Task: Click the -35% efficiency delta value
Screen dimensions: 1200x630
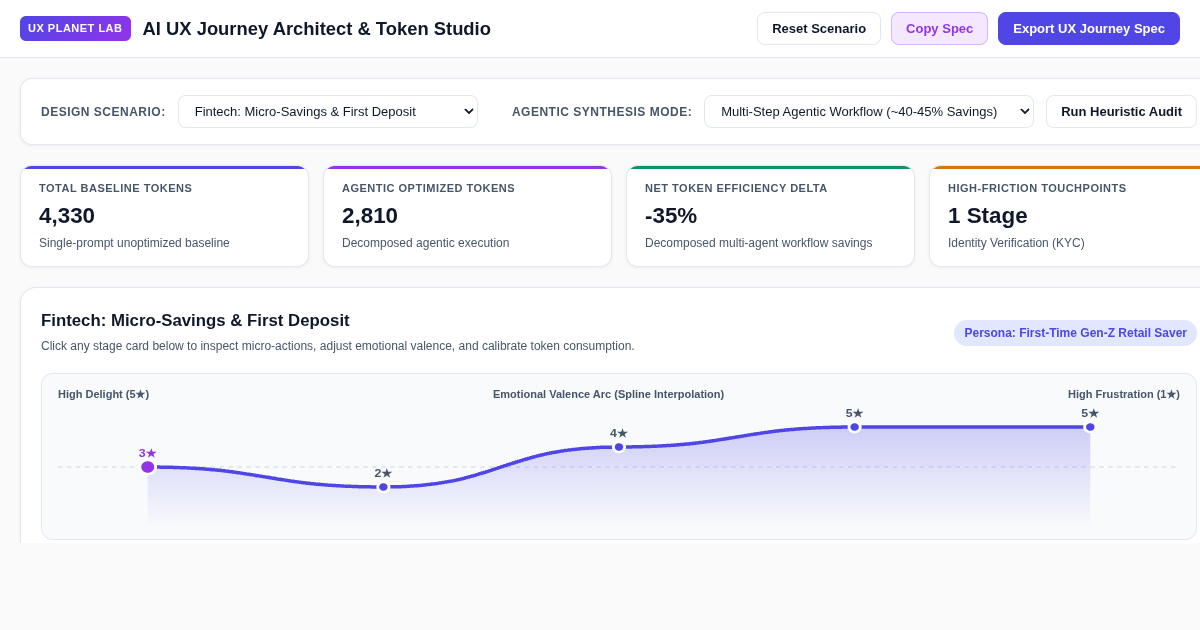Action: pos(671,216)
